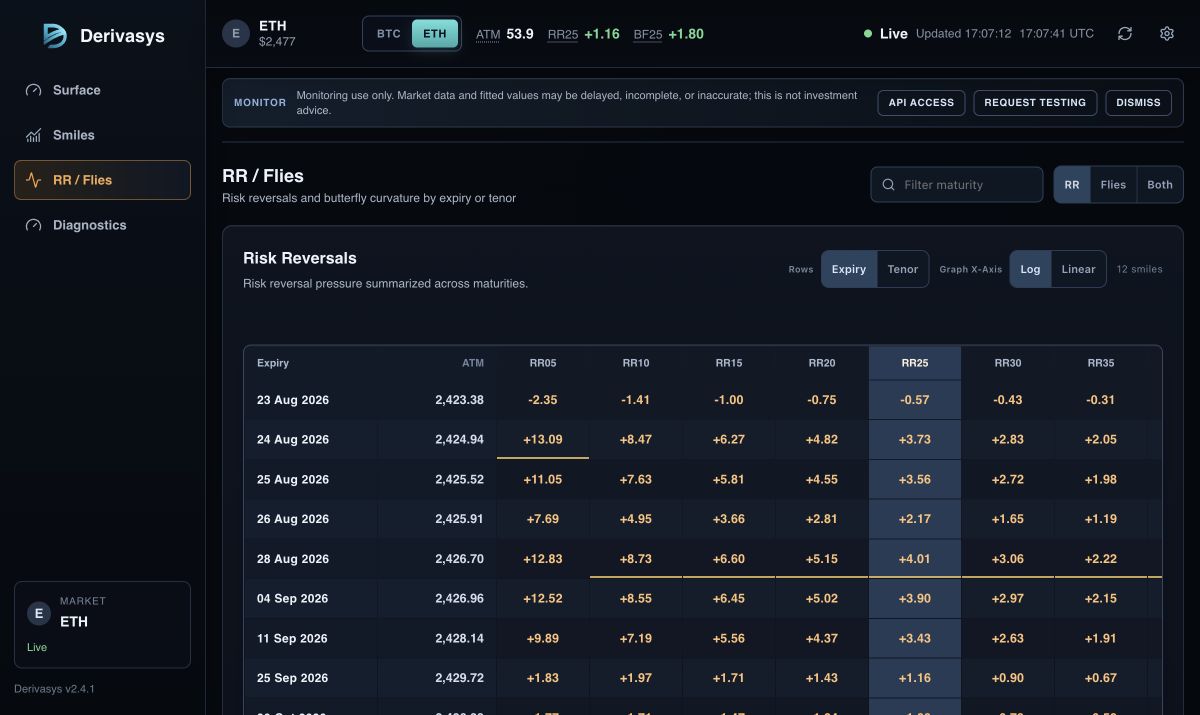Click the +4.01 RR25 cell
Image resolution: width=1200 pixels, height=715 pixels.
pos(915,559)
